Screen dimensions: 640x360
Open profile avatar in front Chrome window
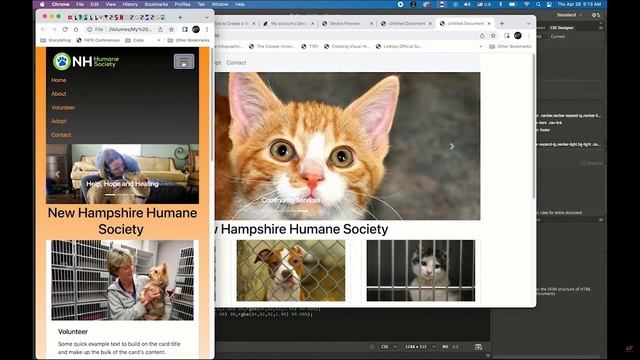pos(196,29)
